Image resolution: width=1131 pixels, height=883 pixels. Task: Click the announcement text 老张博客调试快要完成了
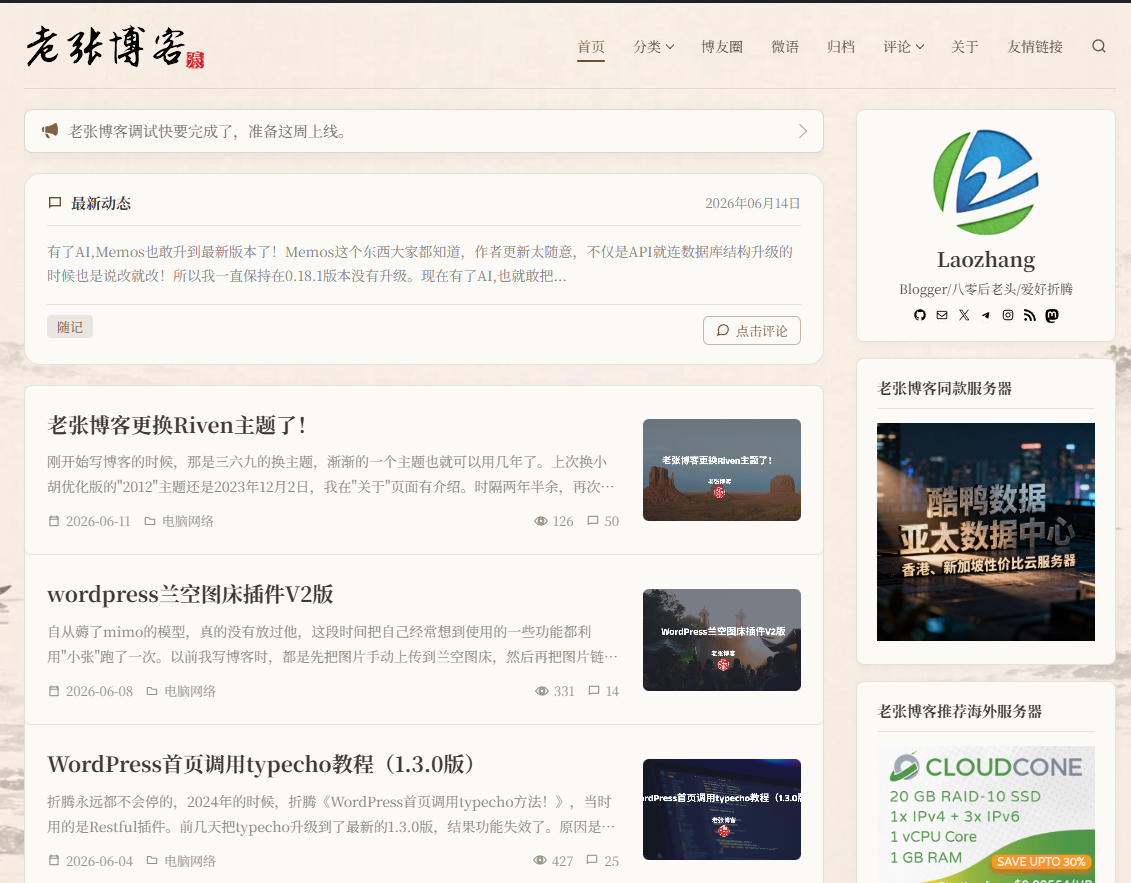coord(207,131)
